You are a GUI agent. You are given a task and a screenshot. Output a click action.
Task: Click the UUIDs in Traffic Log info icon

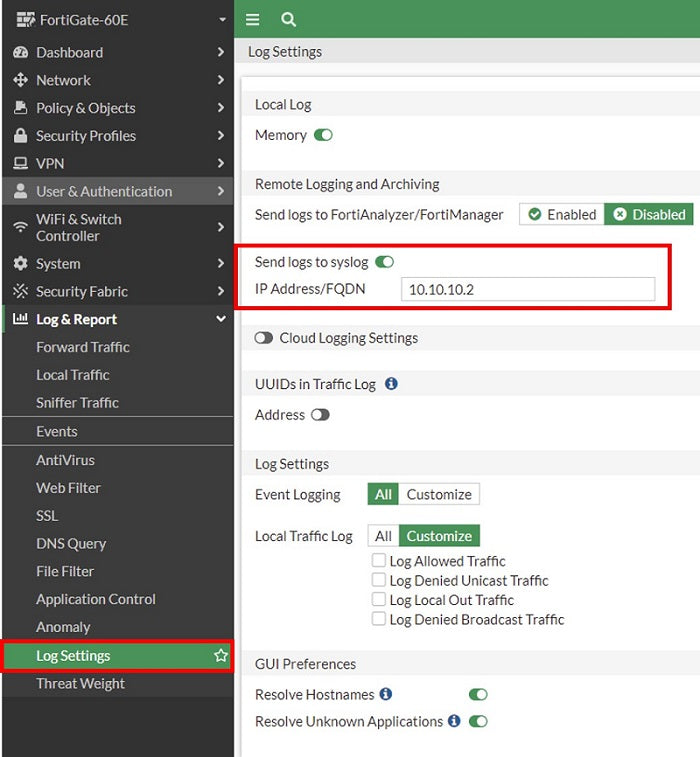[x=391, y=383]
